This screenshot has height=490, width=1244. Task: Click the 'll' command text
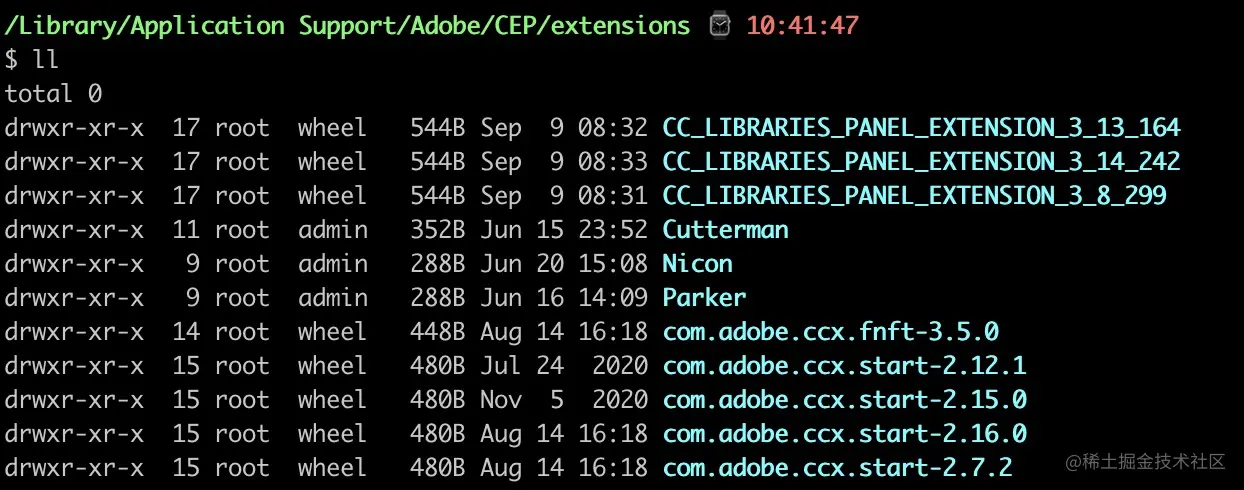coord(46,60)
